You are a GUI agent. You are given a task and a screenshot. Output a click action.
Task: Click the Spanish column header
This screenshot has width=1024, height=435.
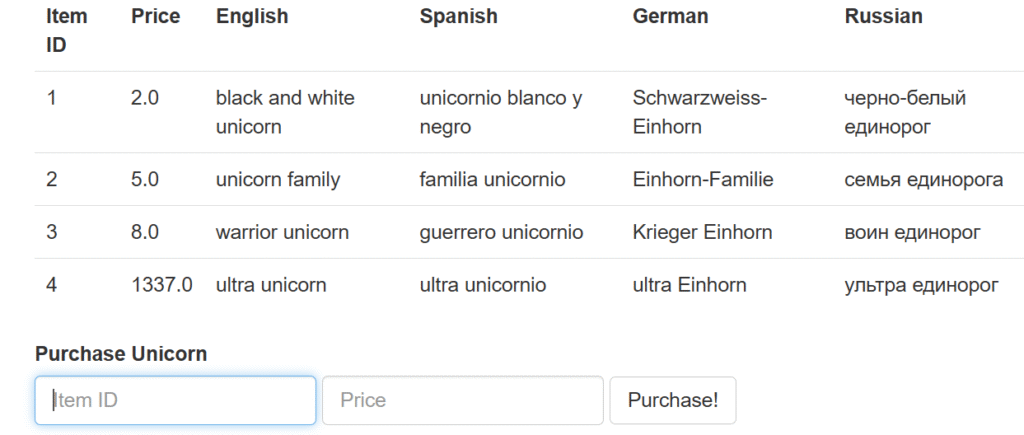458,16
